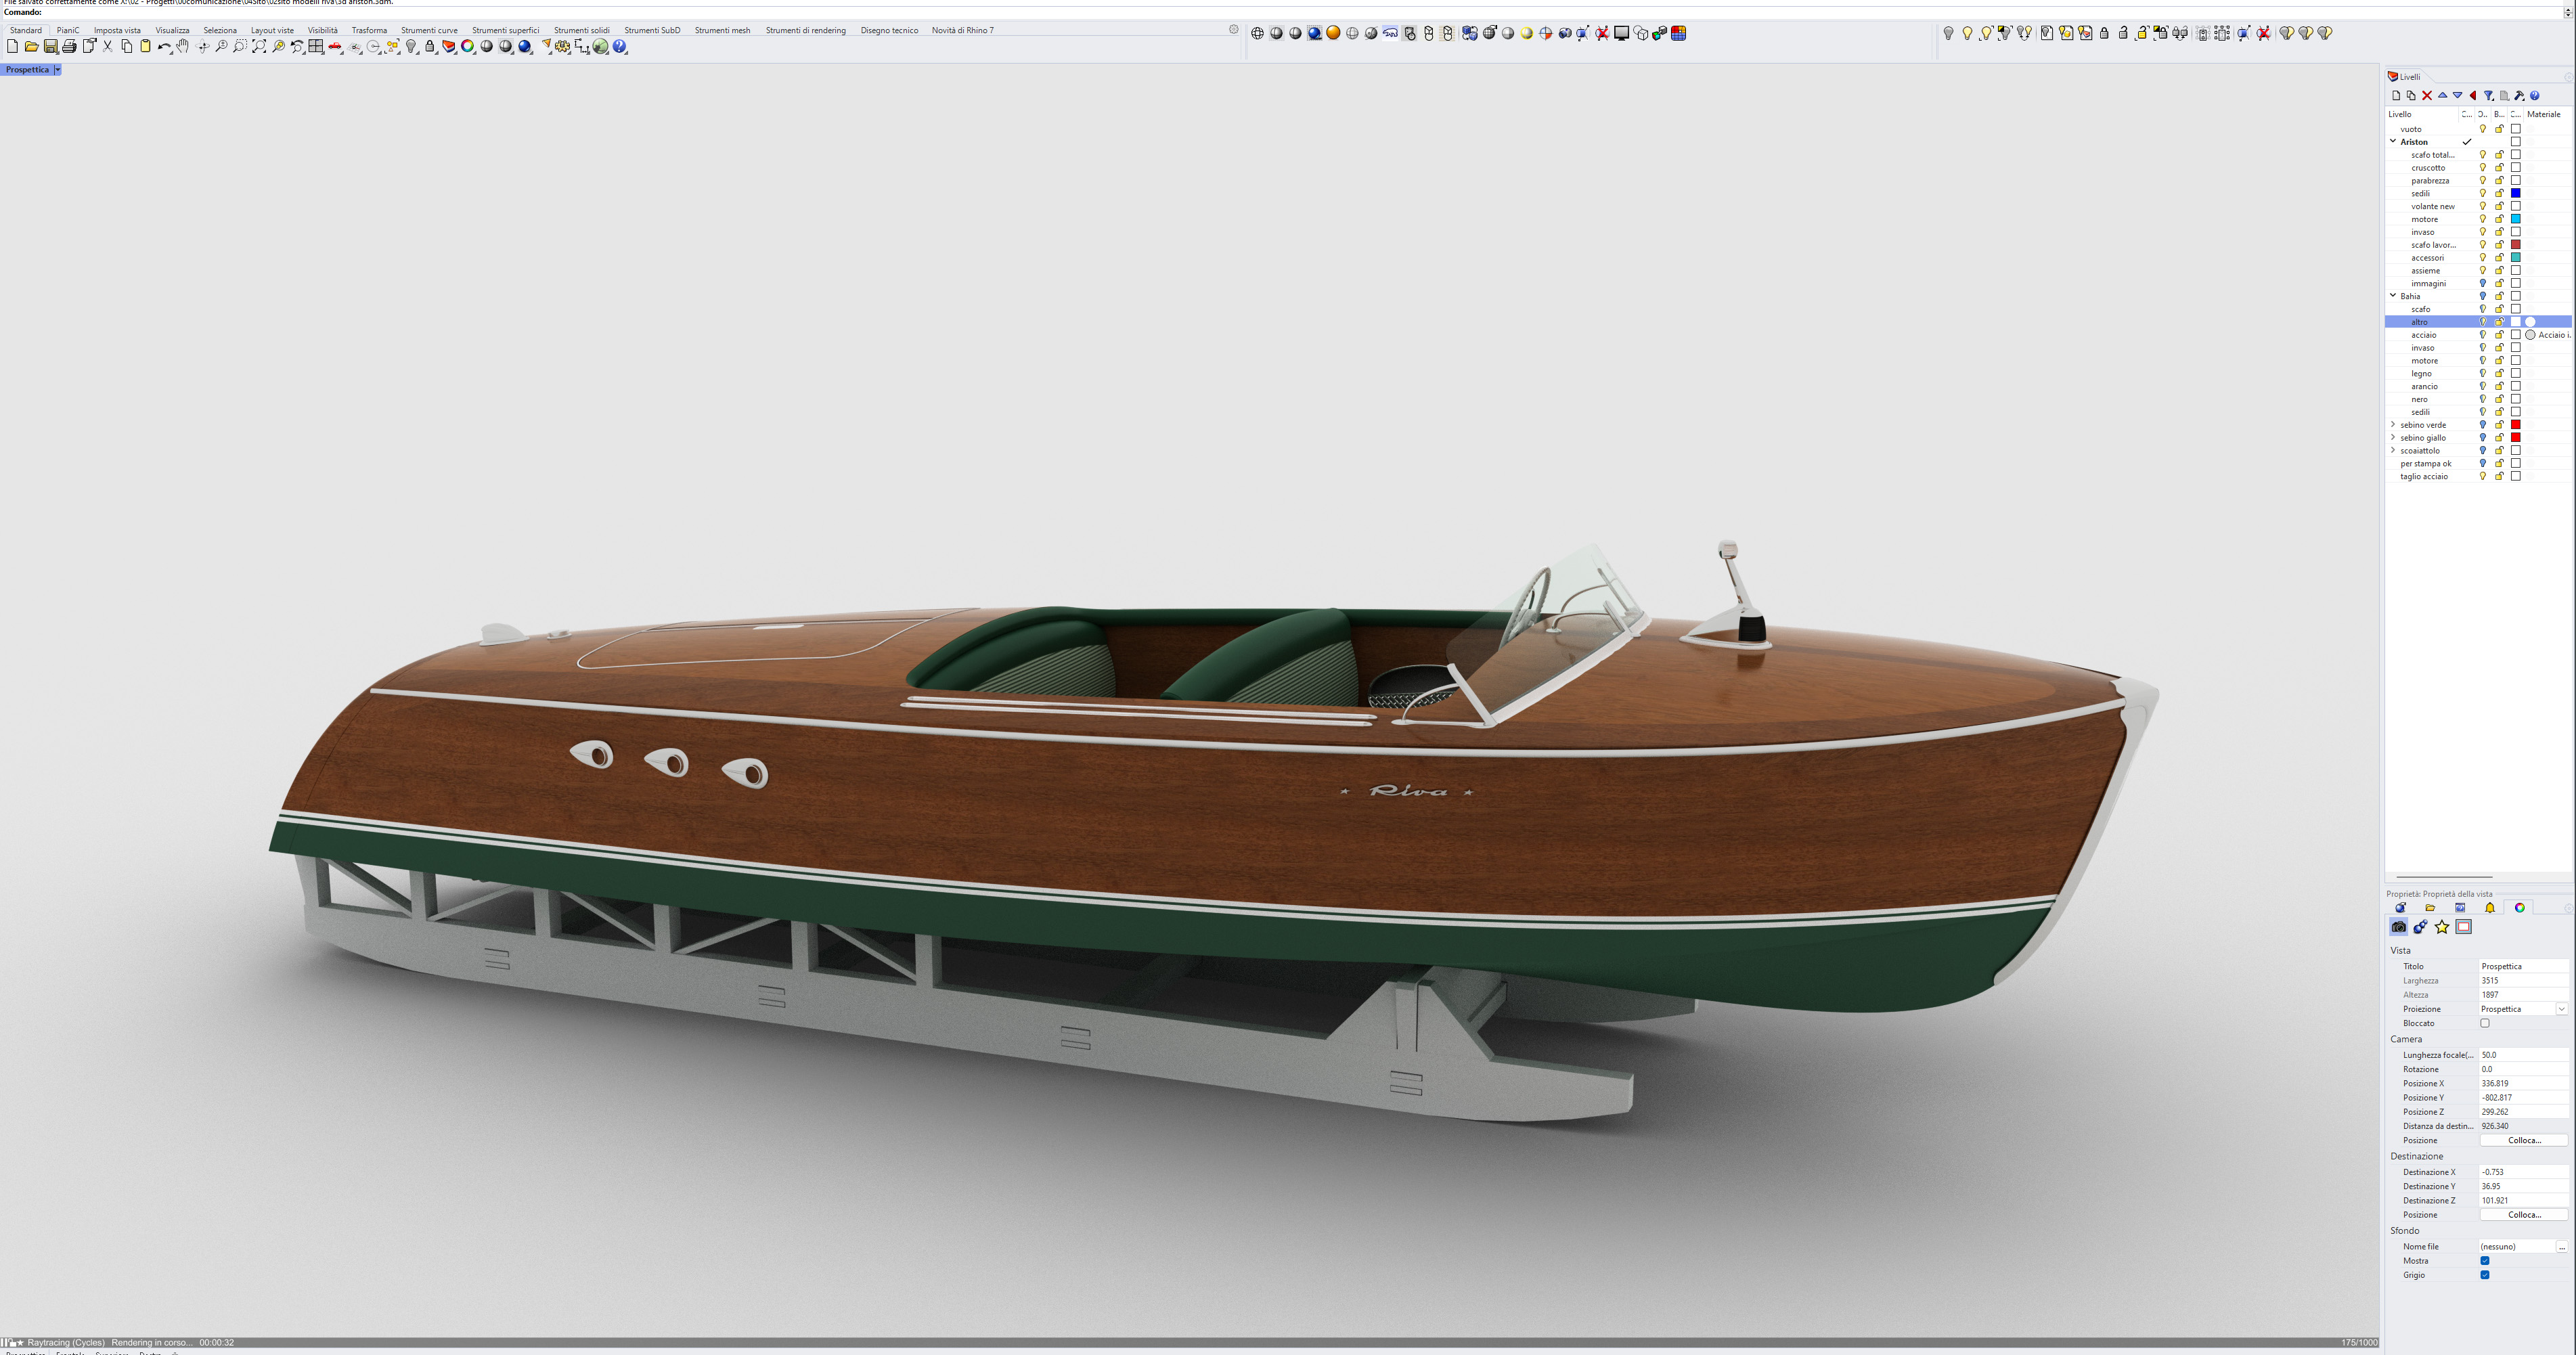
Task: Click the Pan hand tool icon
Action: tap(183, 47)
